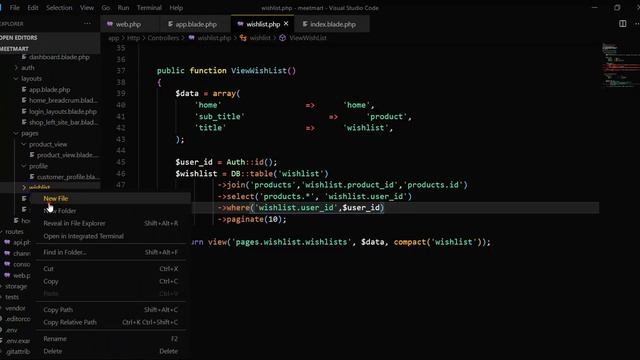
Task: Switch to the app.blade.php tab
Action: click(x=196, y=24)
